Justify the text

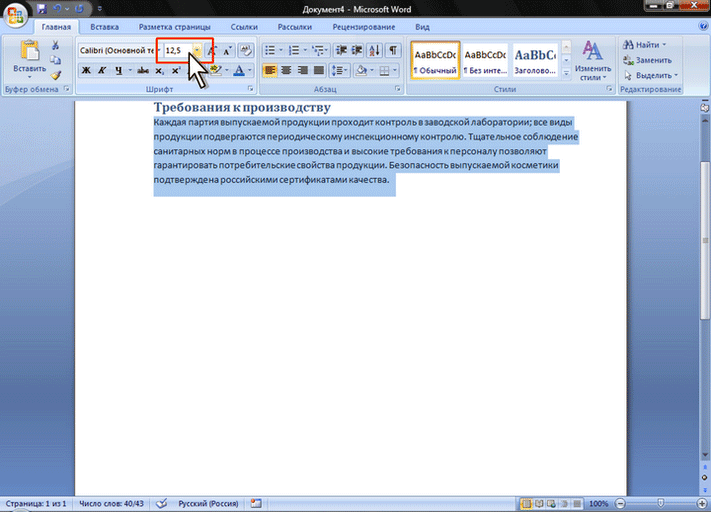[x=319, y=70]
